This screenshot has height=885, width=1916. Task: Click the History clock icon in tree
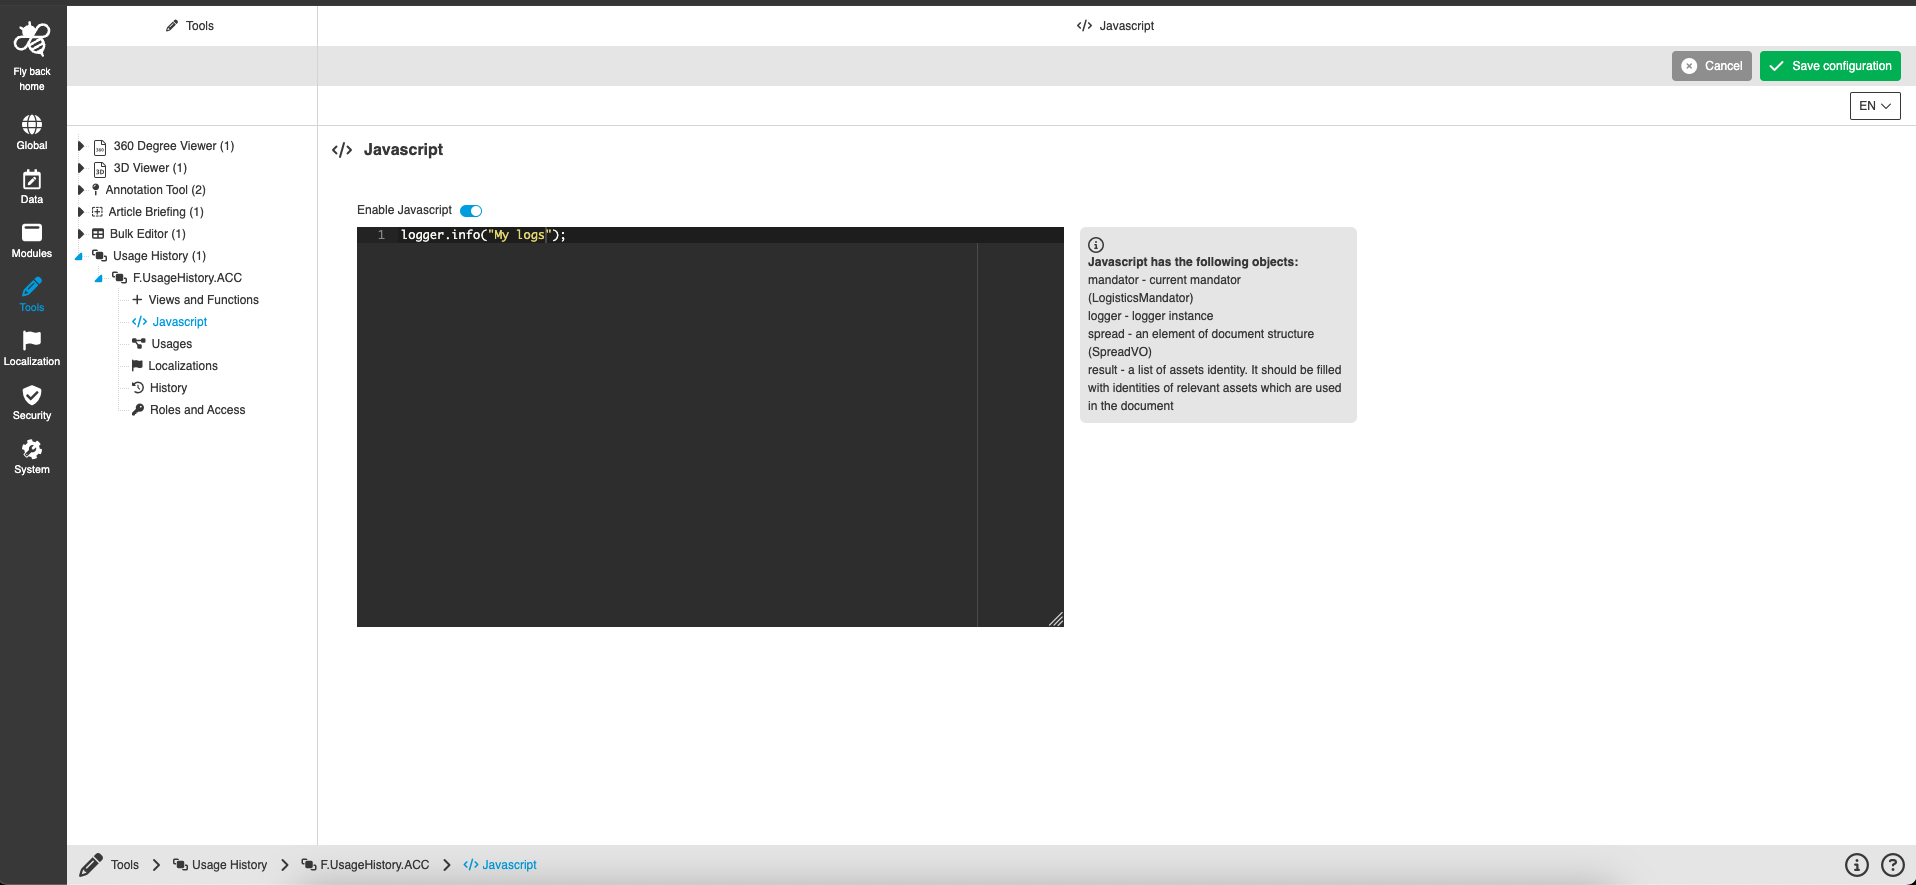tap(138, 388)
